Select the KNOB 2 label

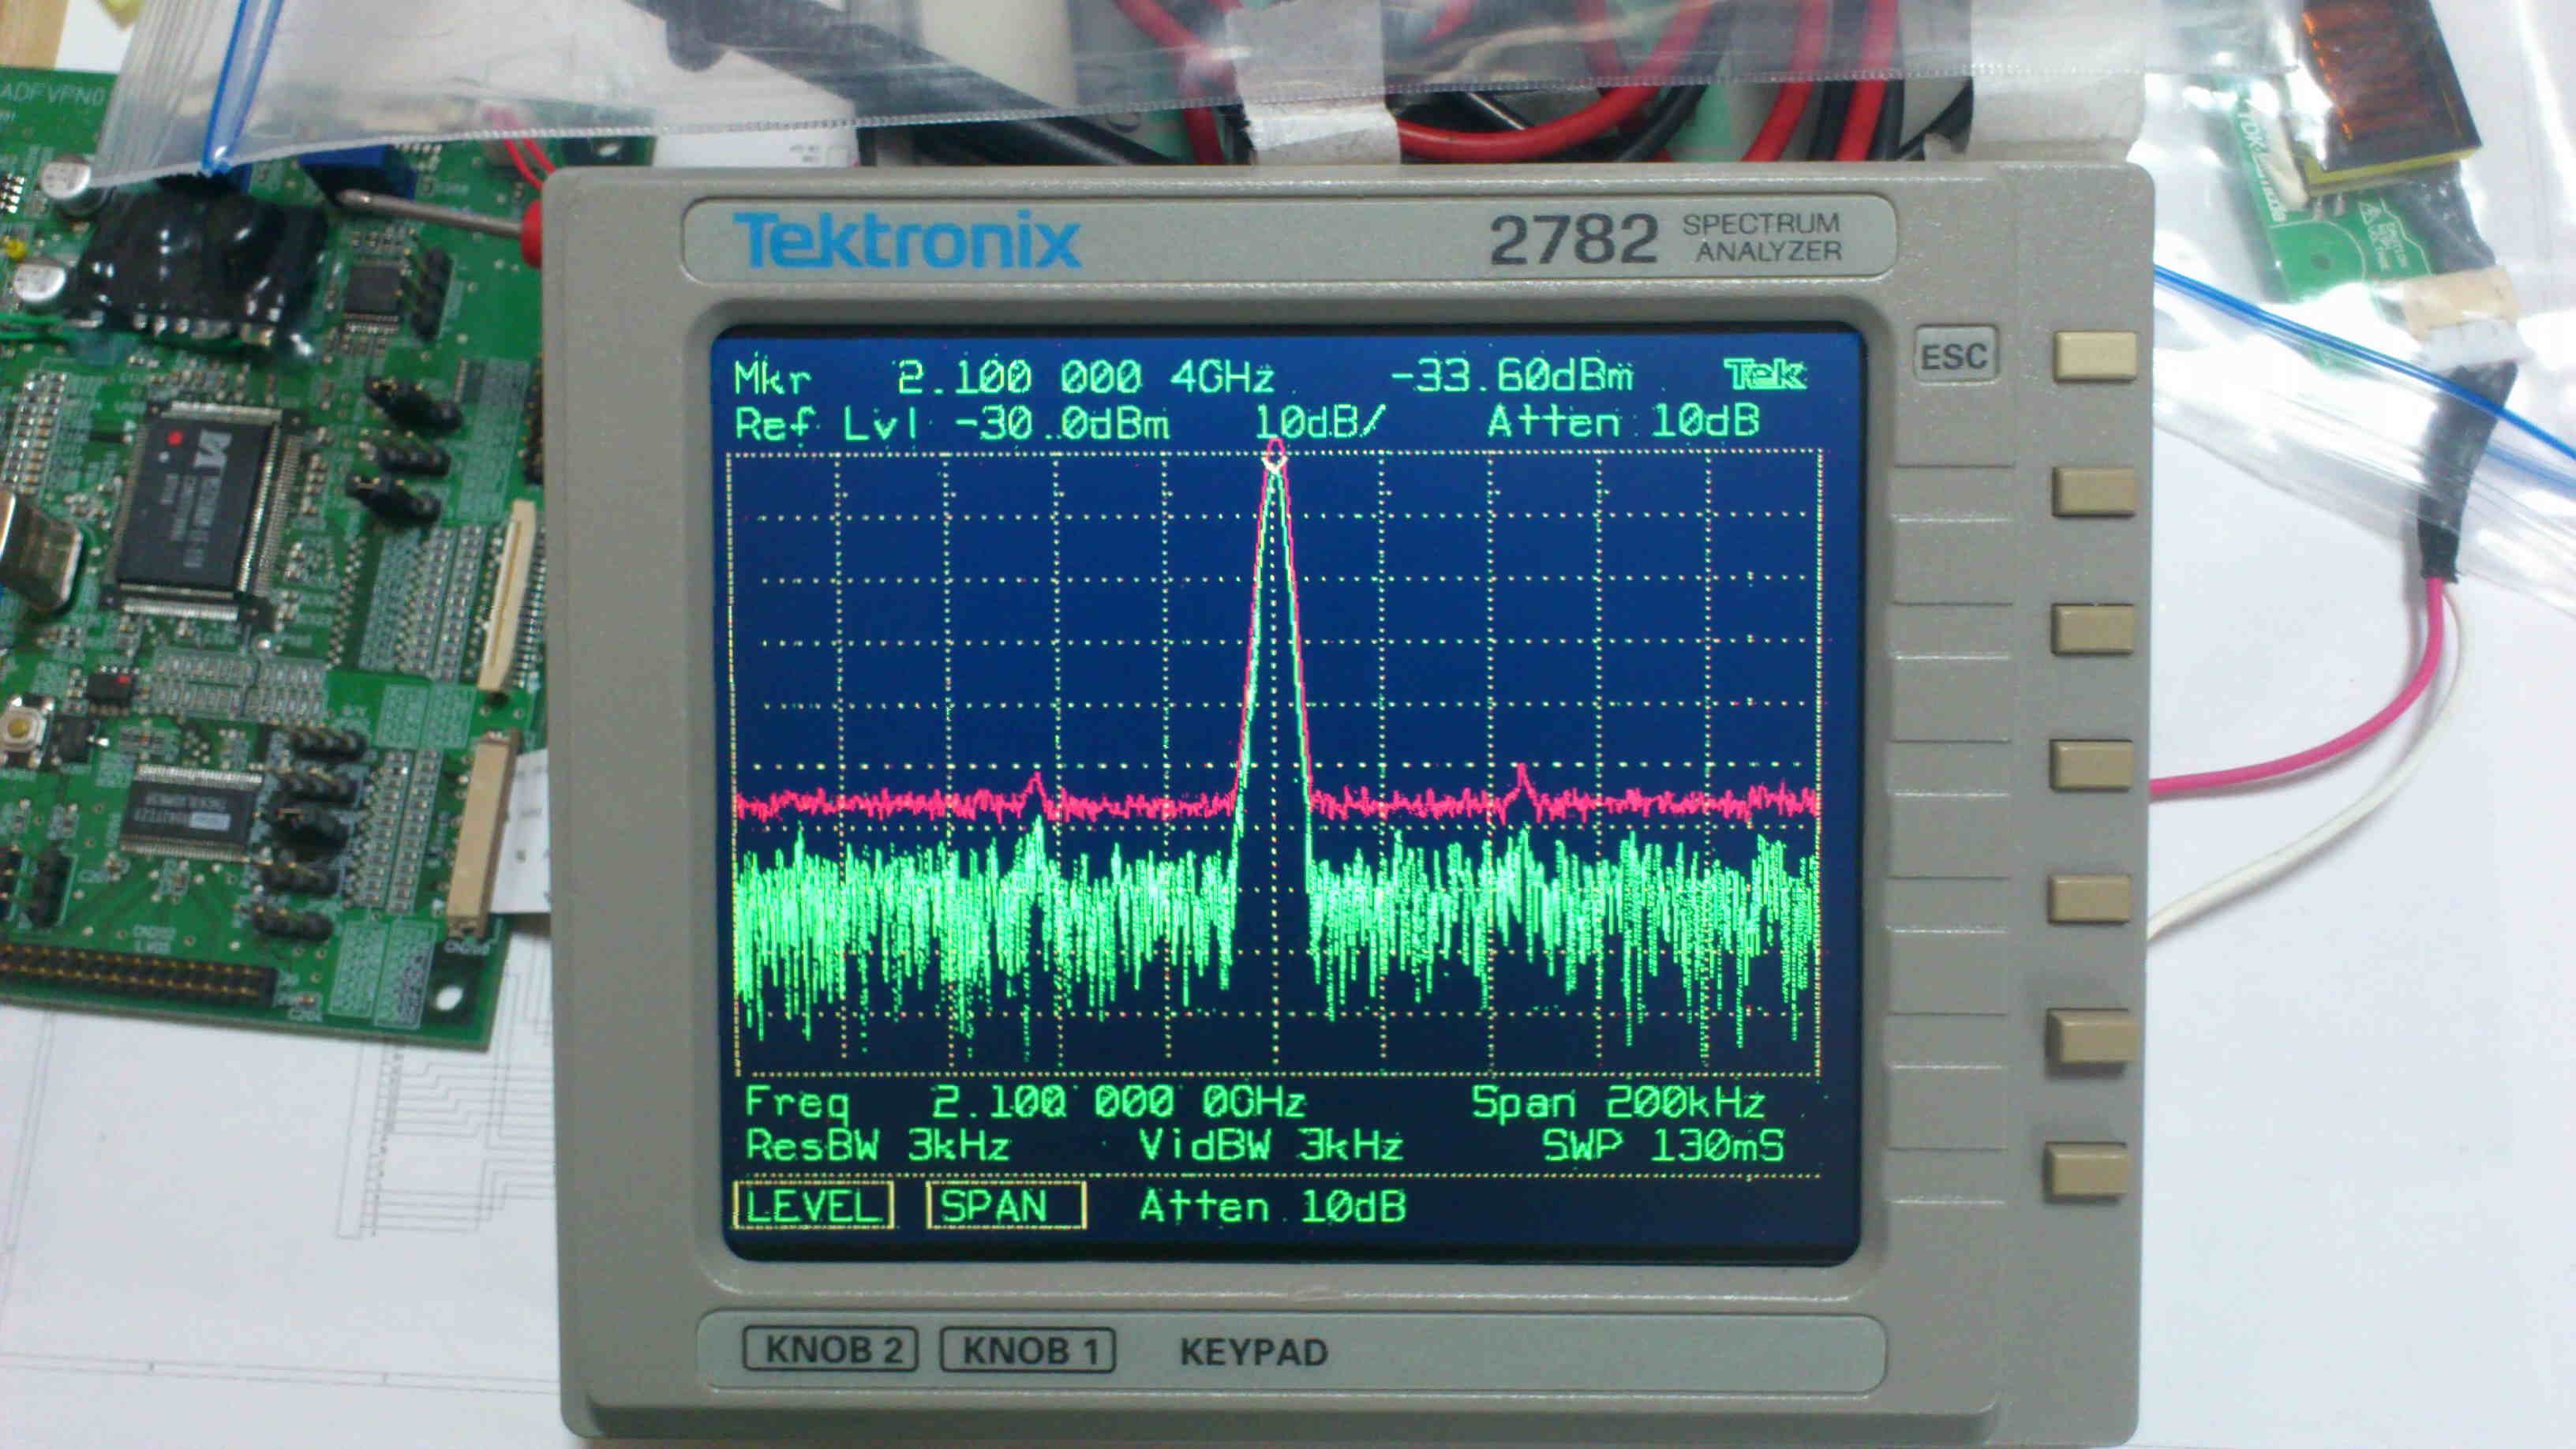pyautogui.click(x=831, y=1350)
